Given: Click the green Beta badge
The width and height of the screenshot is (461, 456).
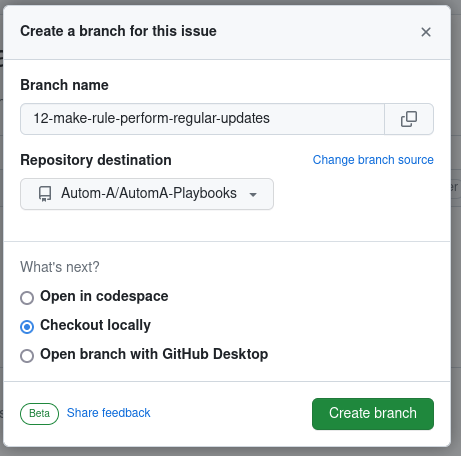Looking at the screenshot, I should (39, 414).
